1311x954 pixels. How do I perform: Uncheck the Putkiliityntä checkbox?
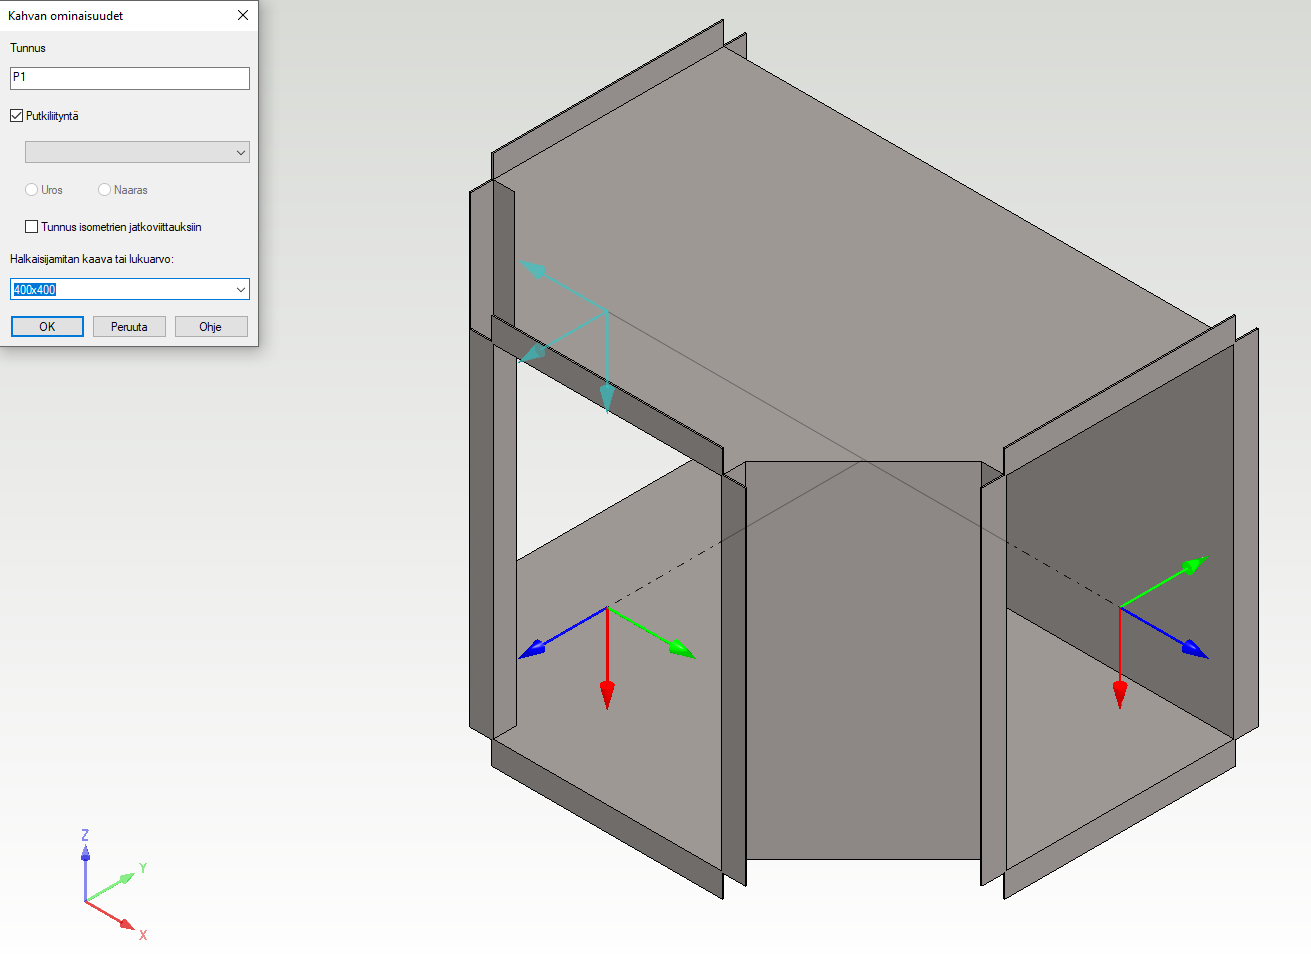coord(17,116)
